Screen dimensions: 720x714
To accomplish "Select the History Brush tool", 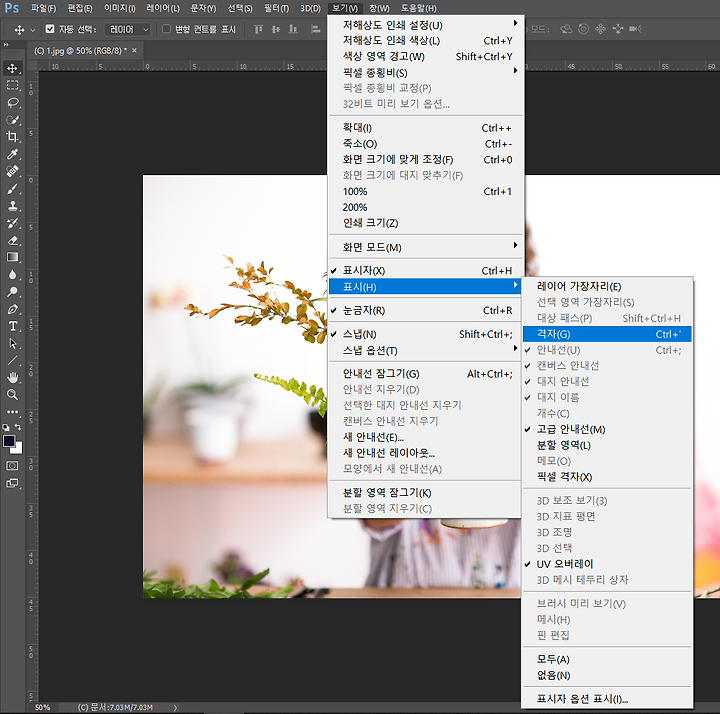I will tap(12, 223).
